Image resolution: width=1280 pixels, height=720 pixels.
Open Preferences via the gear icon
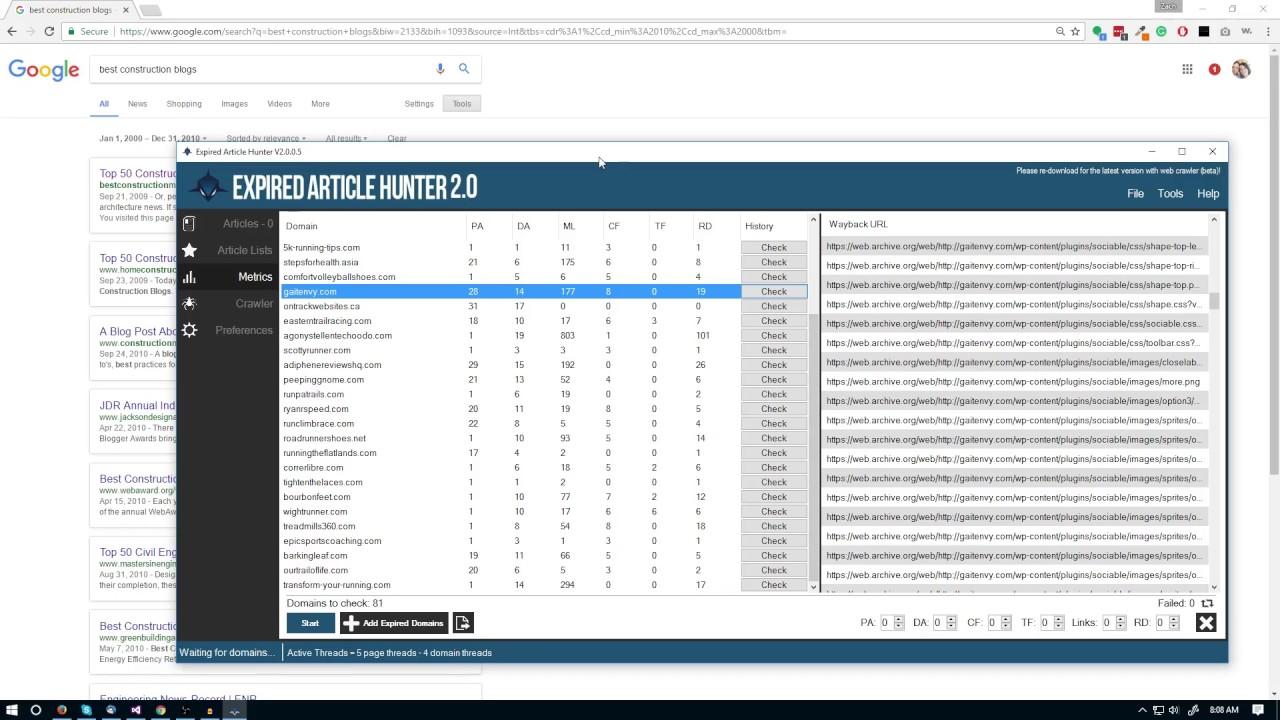(x=189, y=330)
